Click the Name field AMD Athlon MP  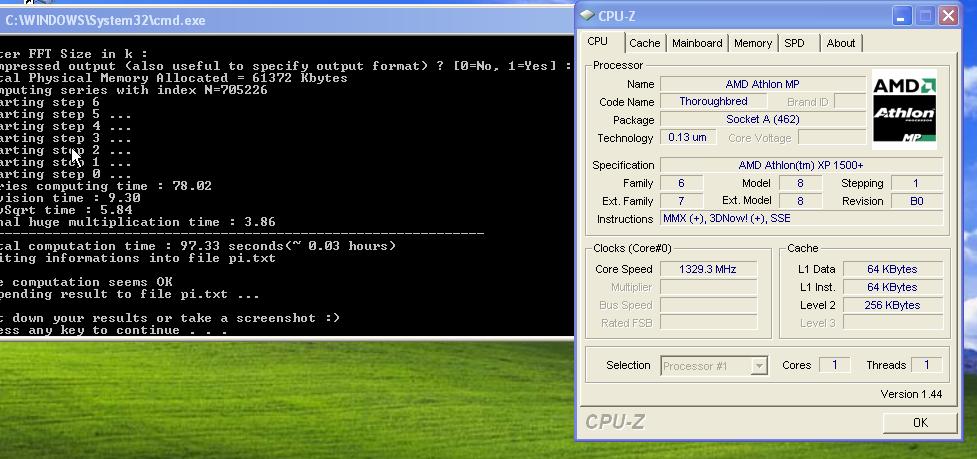pos(763,84)
